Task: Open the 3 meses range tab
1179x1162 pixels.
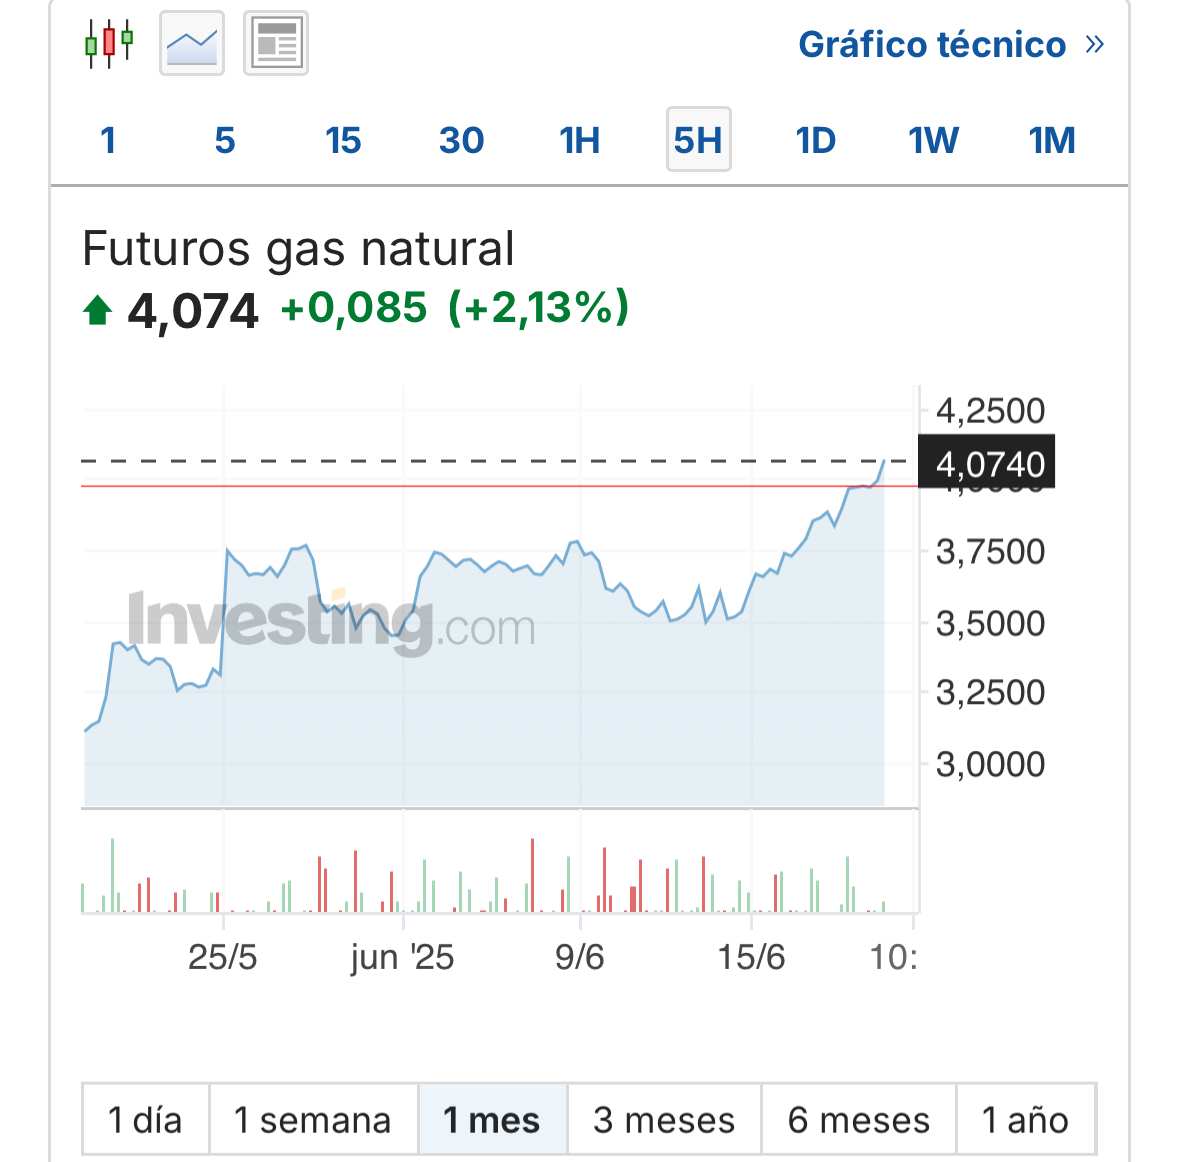Action: pyautogui.click(x=665, y=1119)
